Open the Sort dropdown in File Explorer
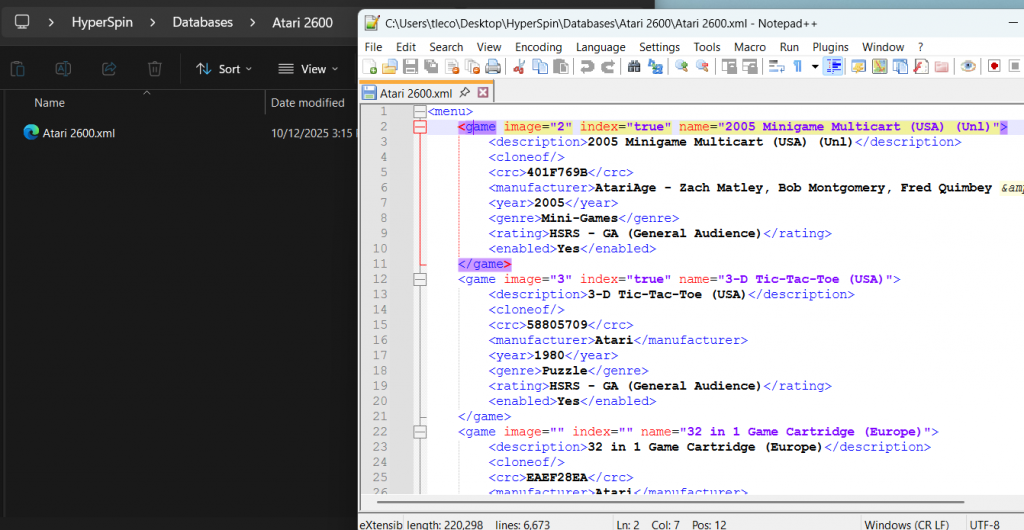This screenshot has width=1024, height=530. click(x=224, y=69)
